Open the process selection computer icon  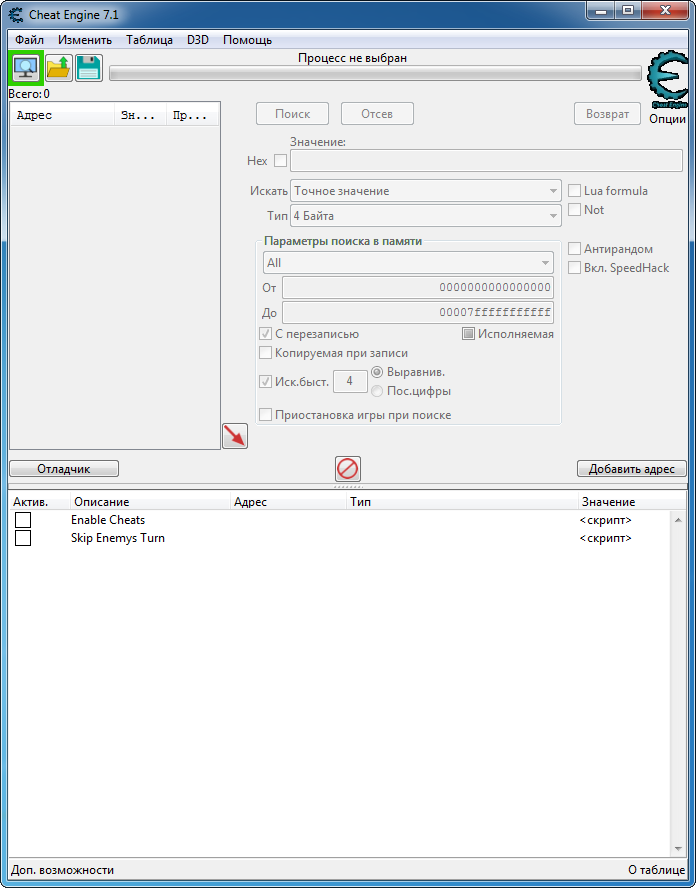pyautogui.click(x=25, y=69)
